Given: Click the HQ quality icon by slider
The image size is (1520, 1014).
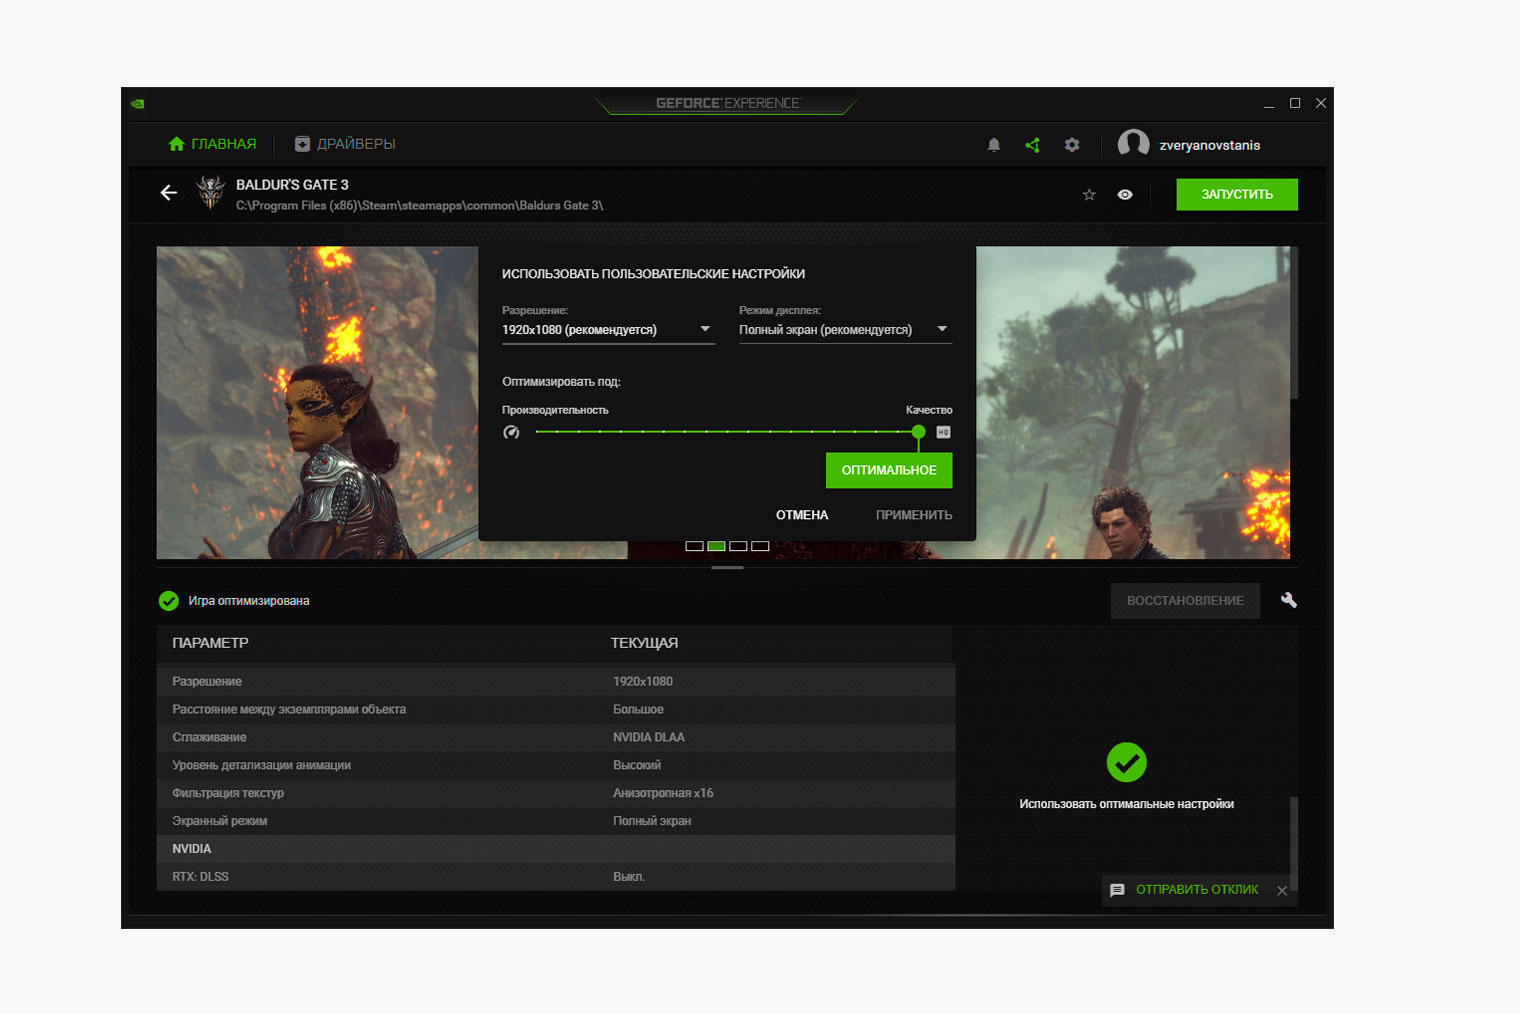Looking at the screenshot, I should coord(943,432).
